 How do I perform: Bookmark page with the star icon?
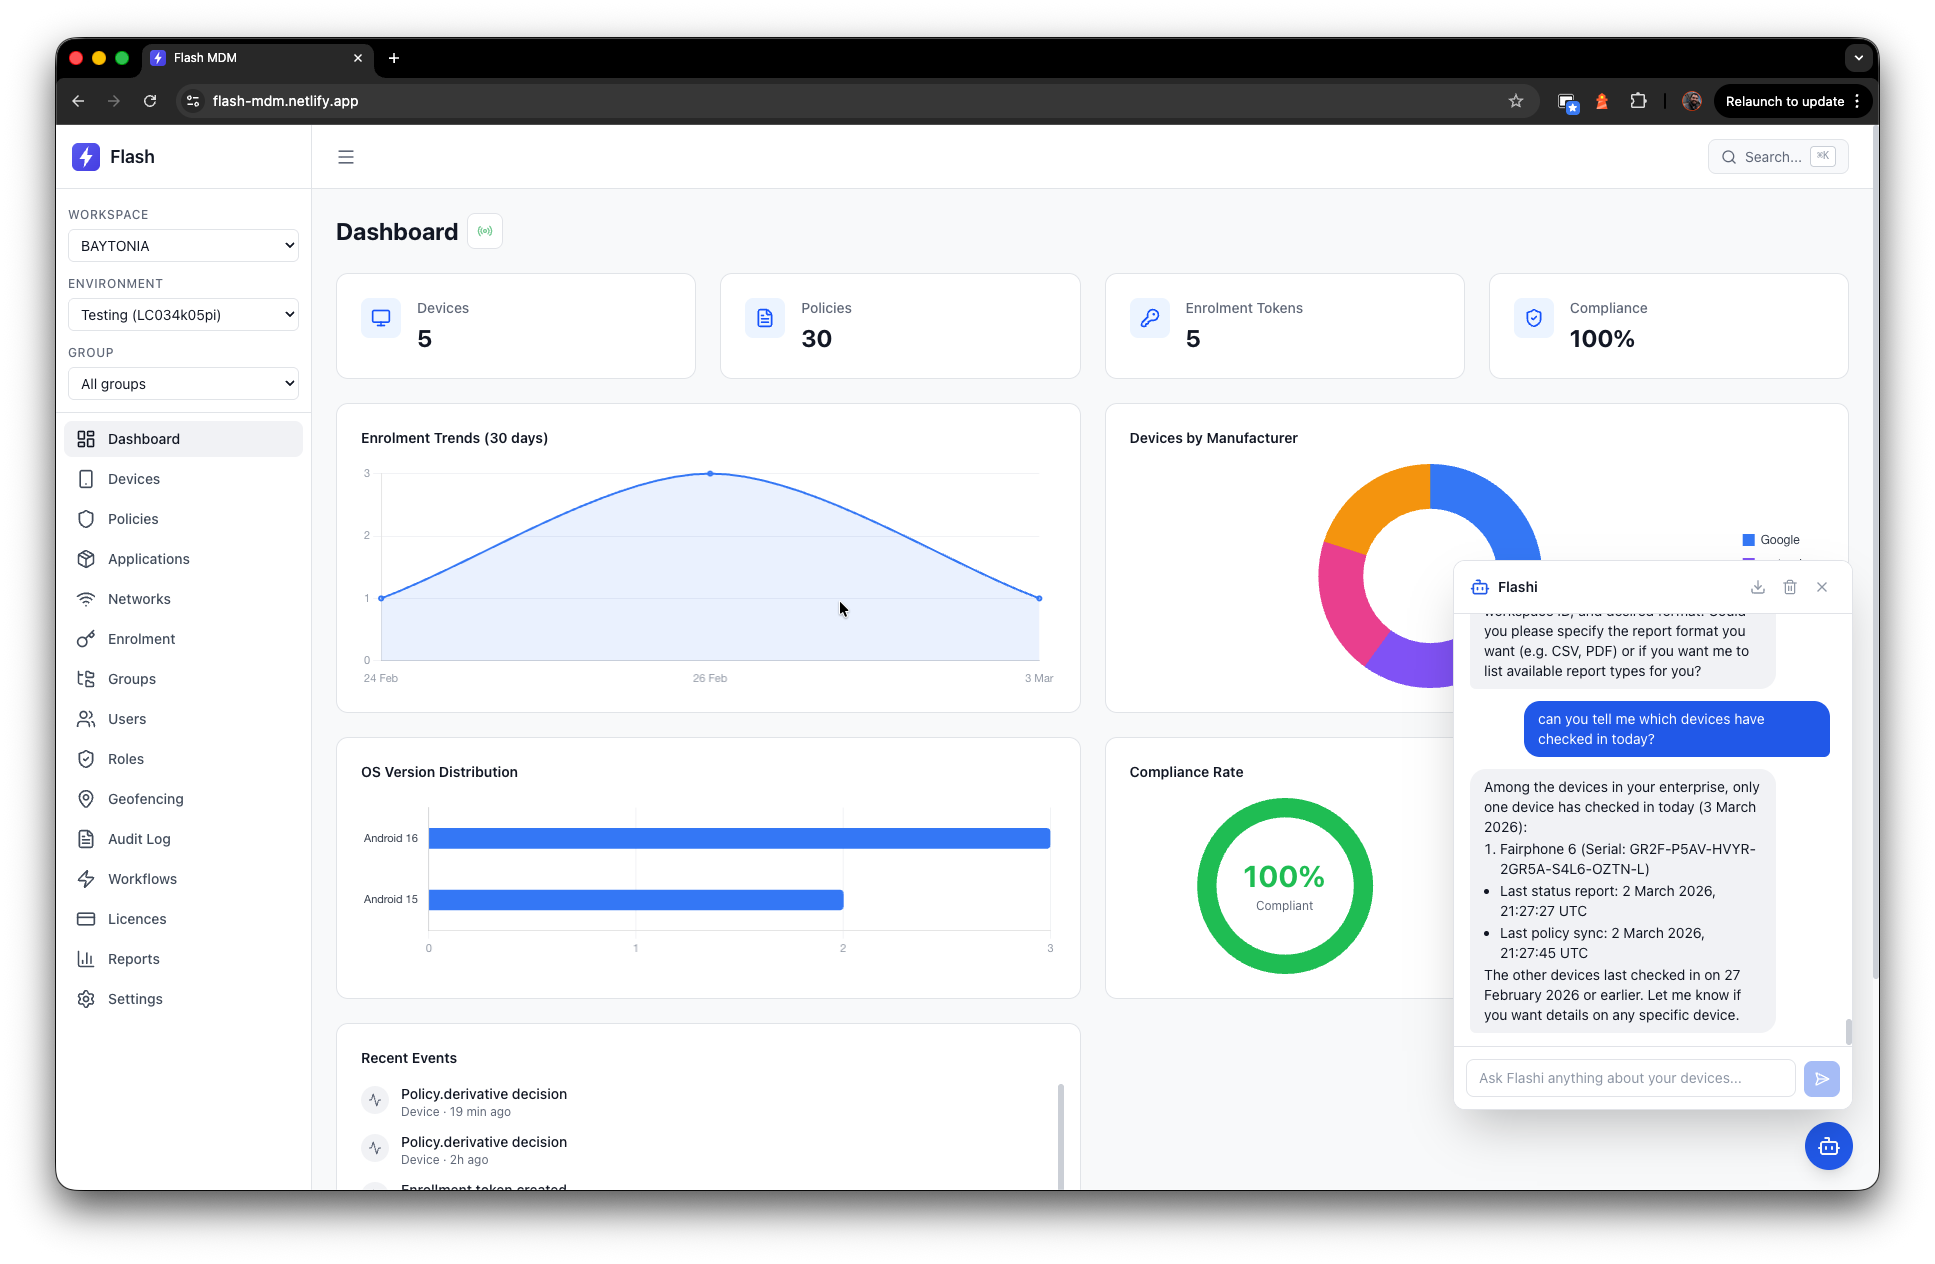coord(1516,101)
